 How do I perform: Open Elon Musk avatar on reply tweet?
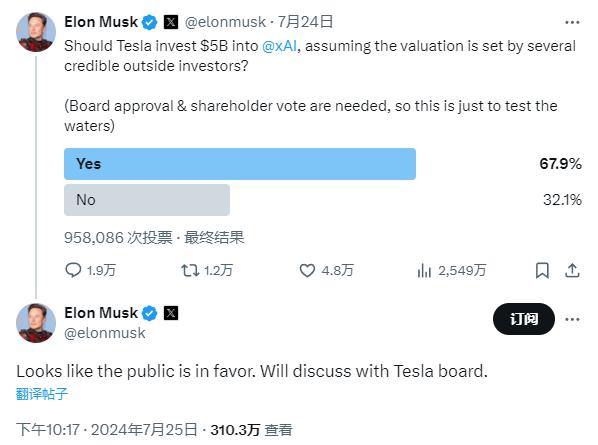[36, 323]
